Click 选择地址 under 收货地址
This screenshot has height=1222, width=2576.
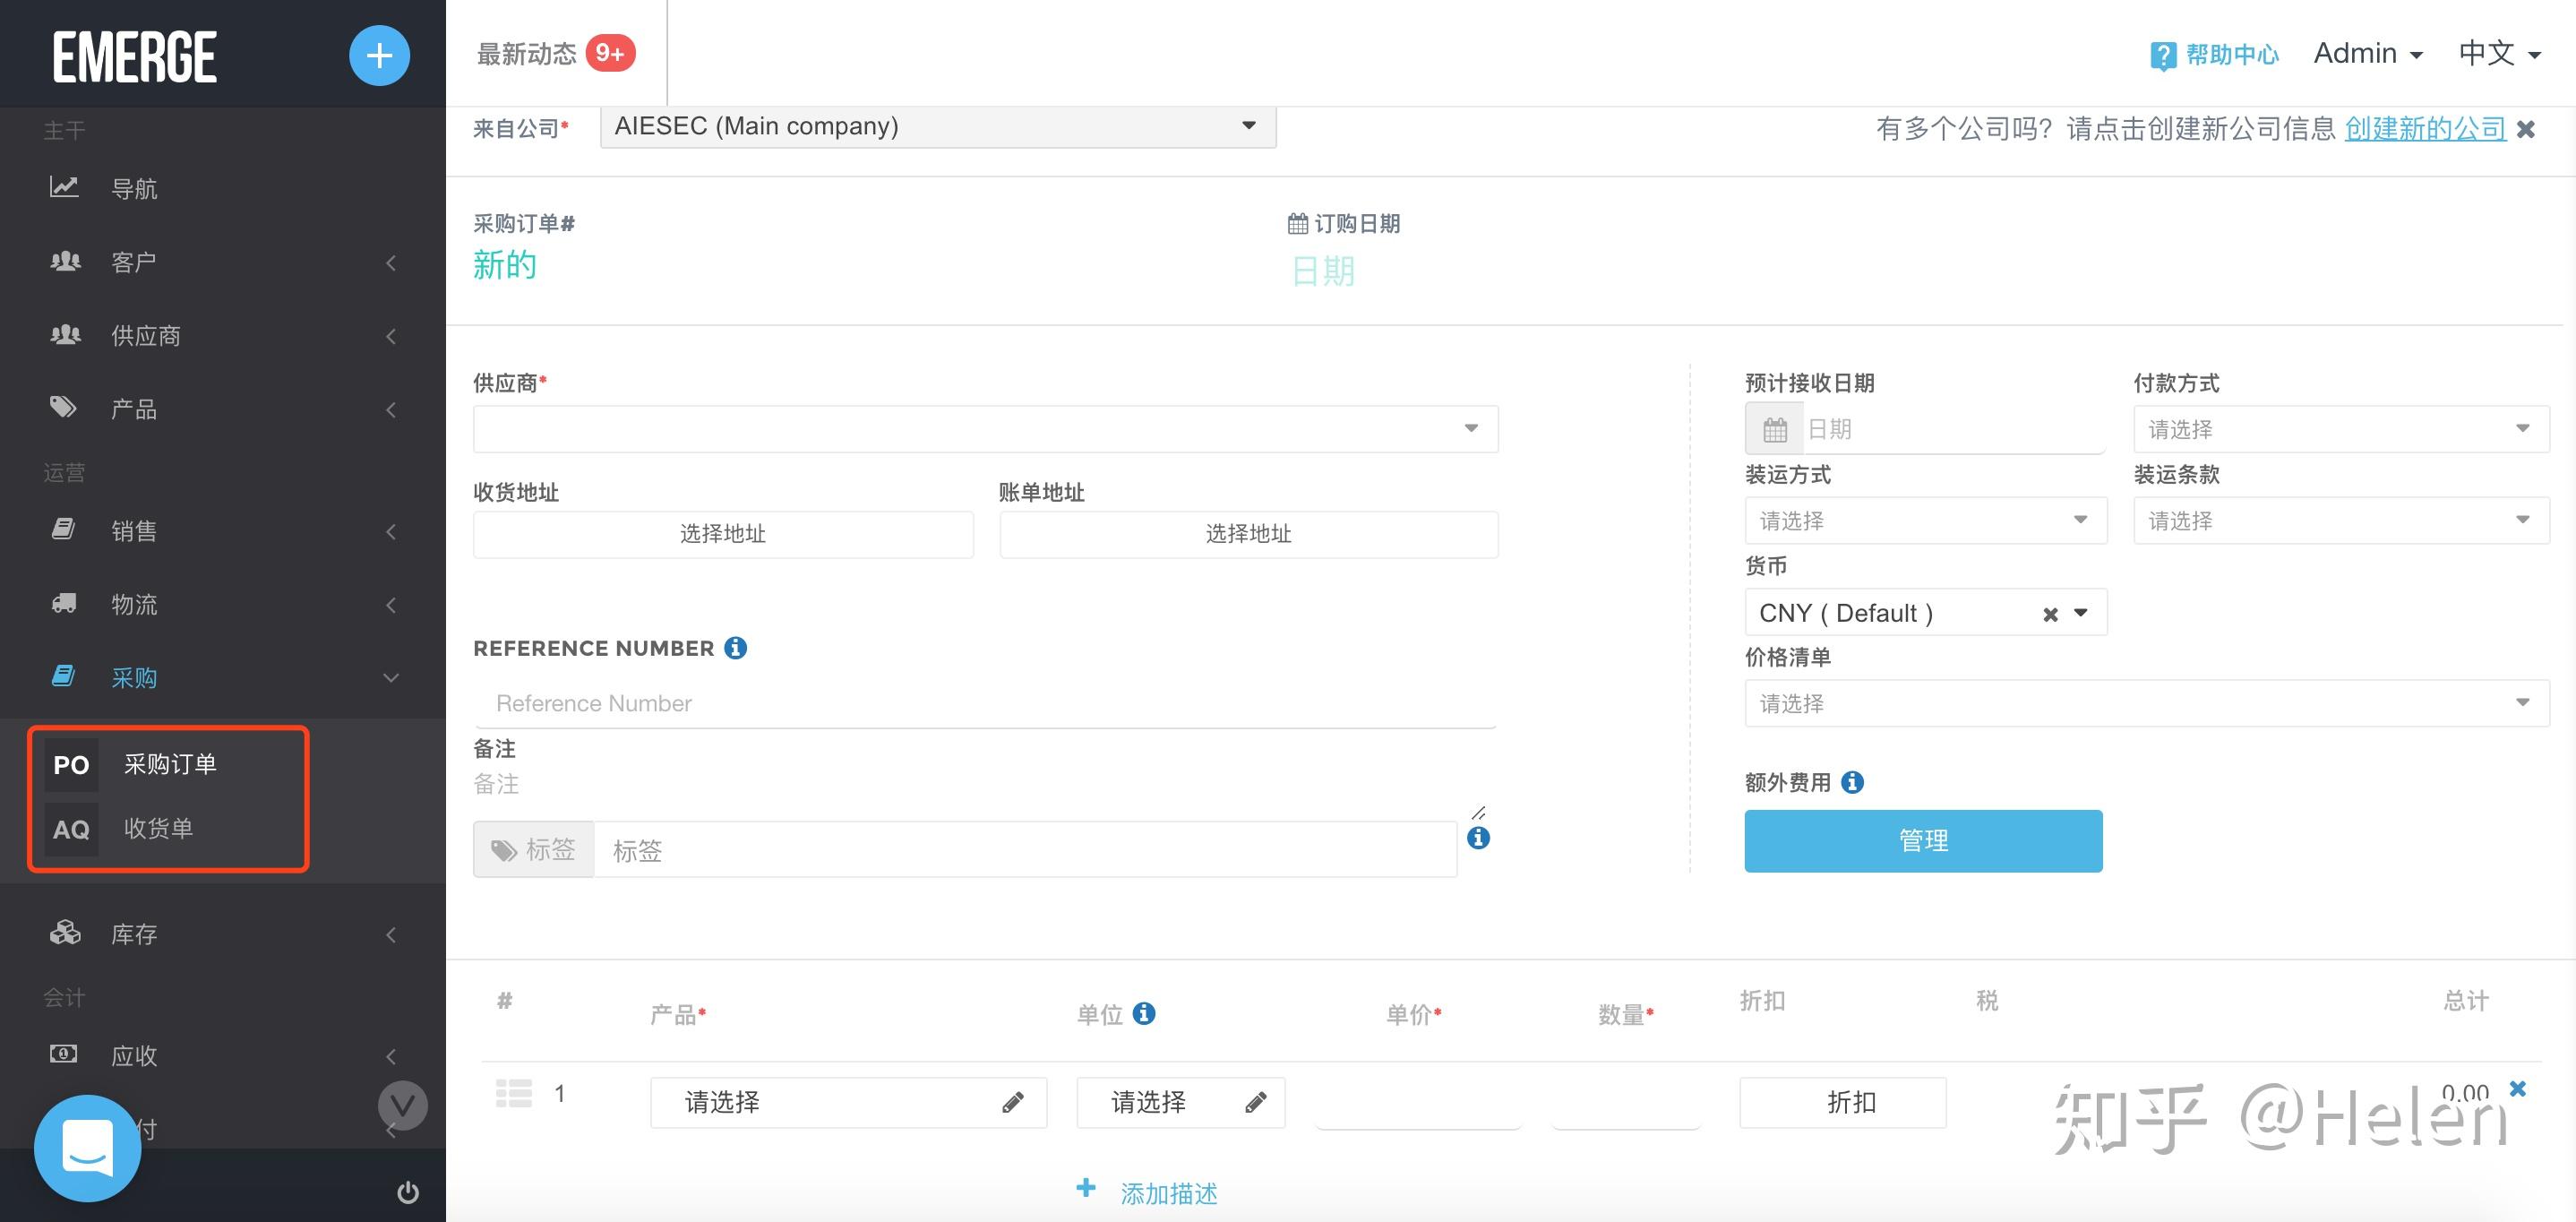tap(723, 534)
